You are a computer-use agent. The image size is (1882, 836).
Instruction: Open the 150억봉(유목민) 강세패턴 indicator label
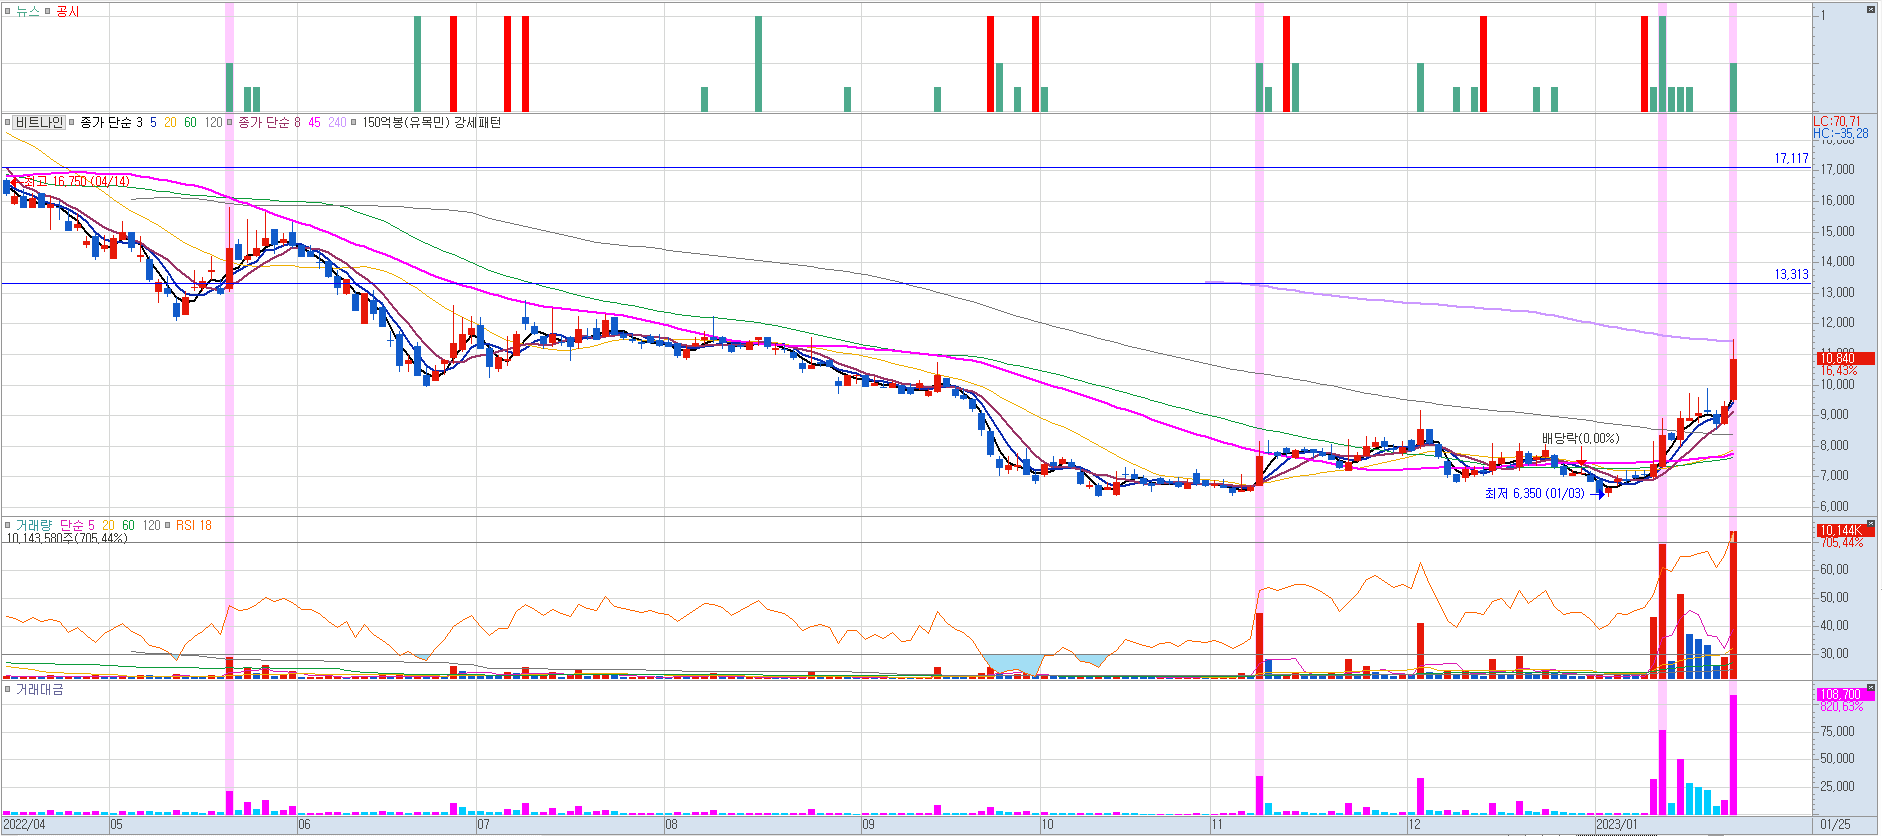click(x=431, y=122)
